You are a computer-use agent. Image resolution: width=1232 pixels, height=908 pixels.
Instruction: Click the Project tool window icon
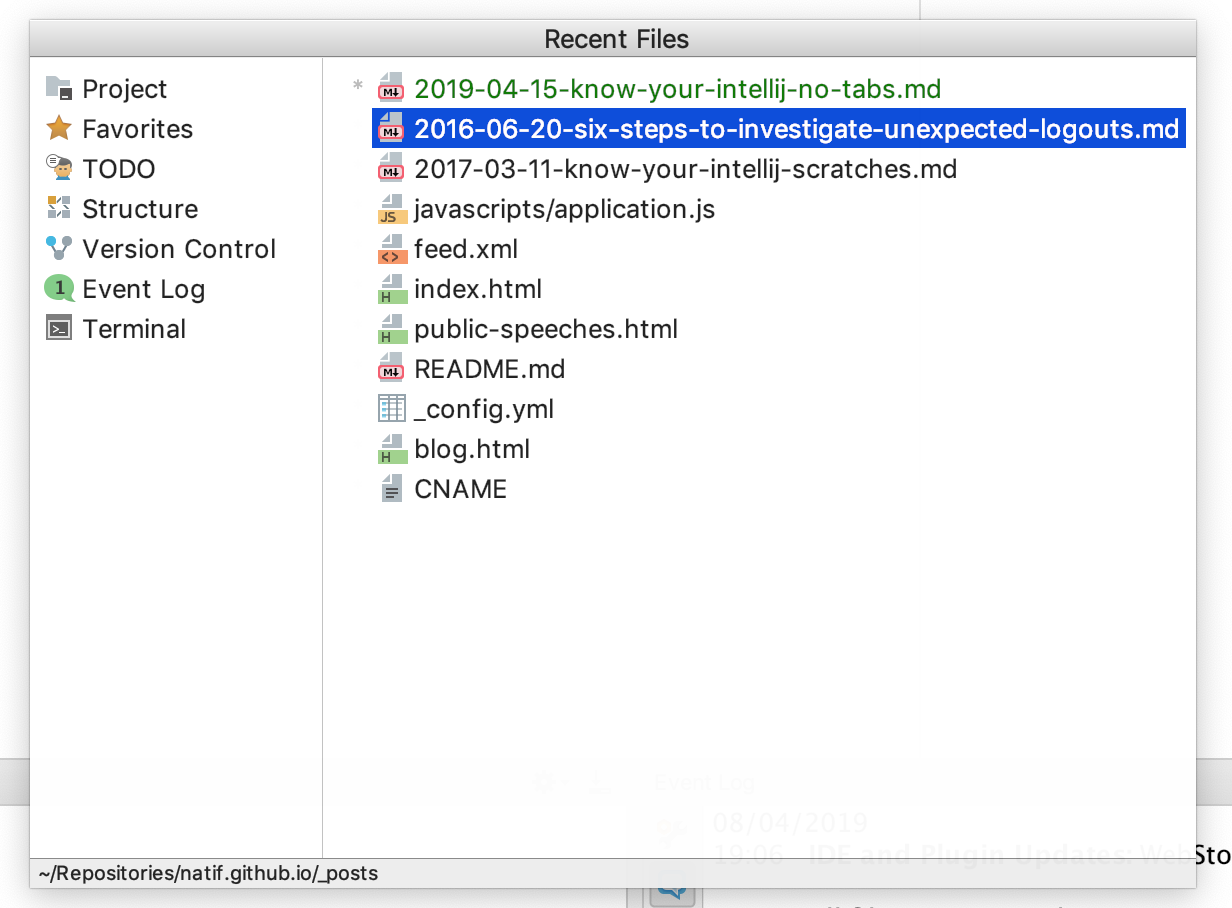[60, 89]
